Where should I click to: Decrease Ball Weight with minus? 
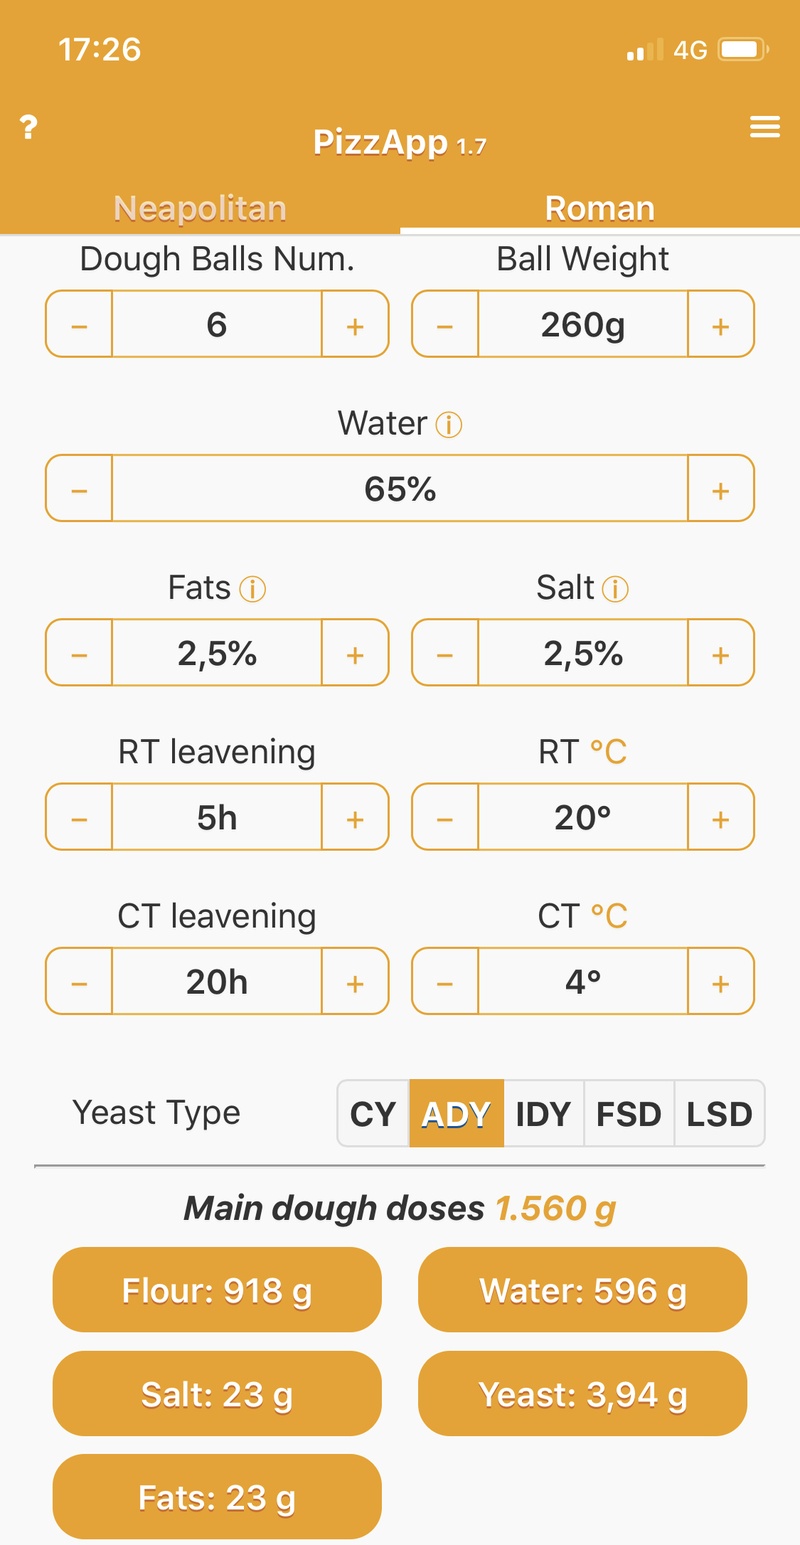(446, 326)
